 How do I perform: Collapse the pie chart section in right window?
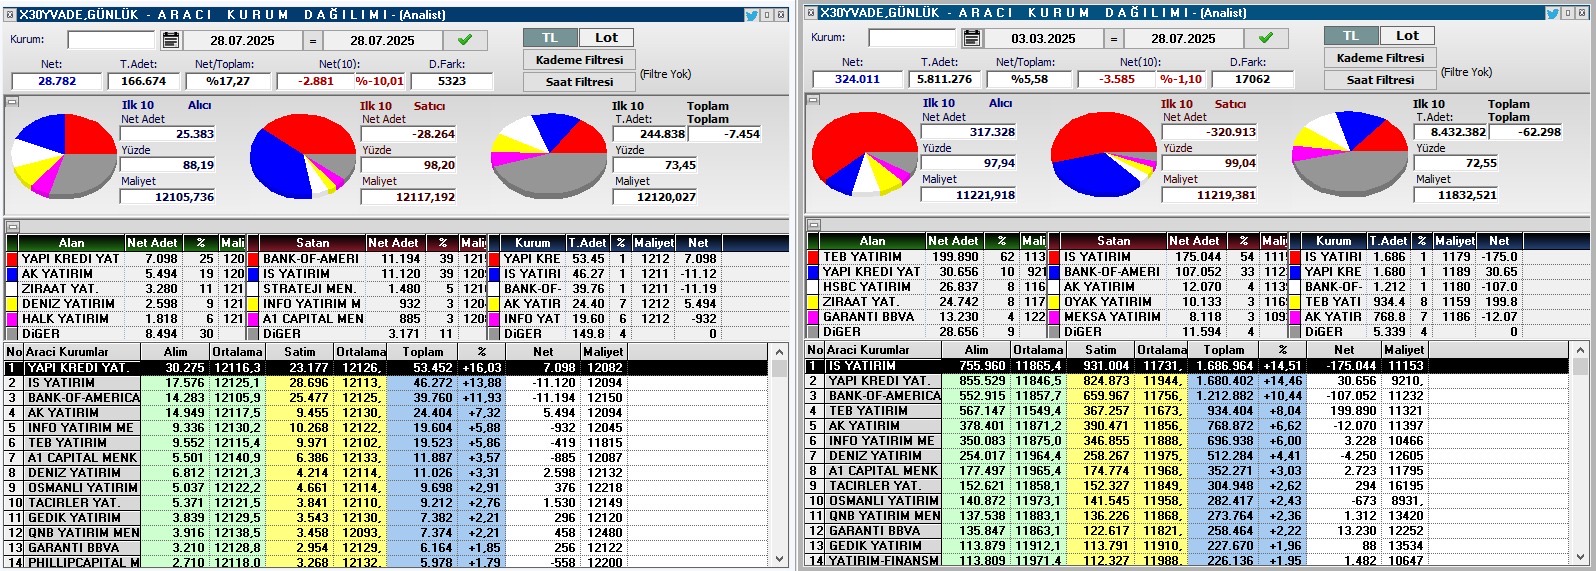813,99
